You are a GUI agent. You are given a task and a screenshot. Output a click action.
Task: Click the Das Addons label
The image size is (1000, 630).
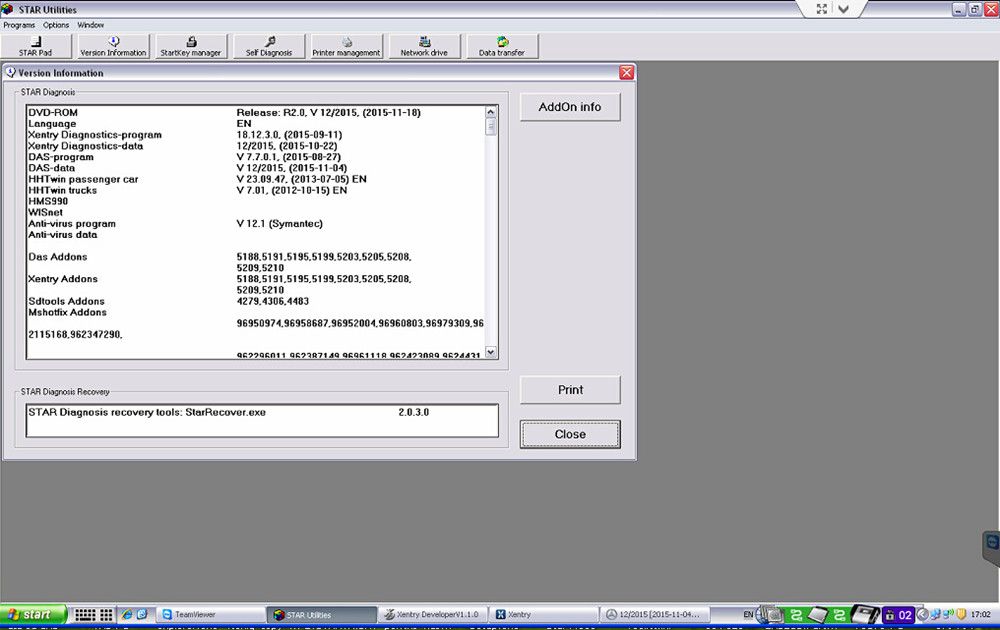[x=57, y=257]
